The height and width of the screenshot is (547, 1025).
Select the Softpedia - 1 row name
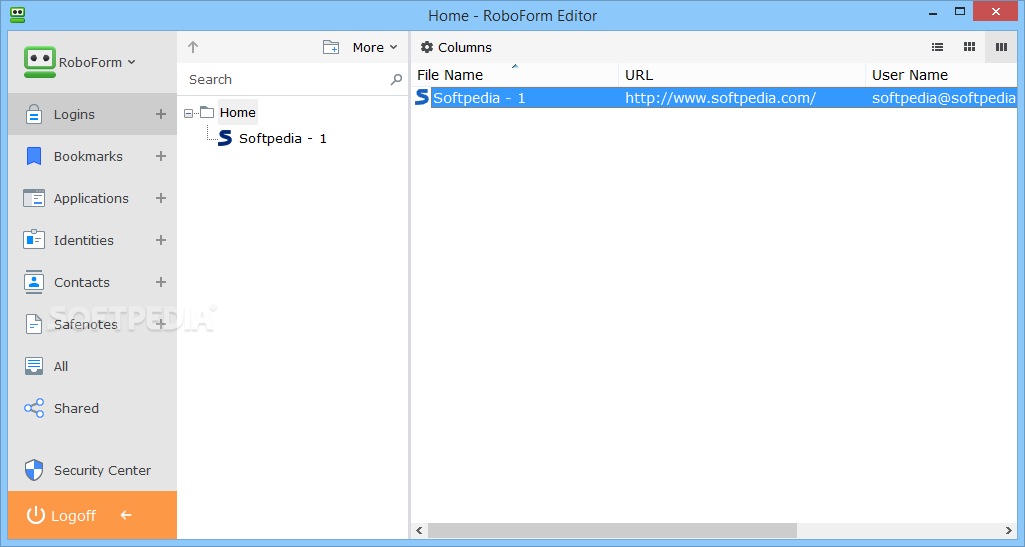479,98
